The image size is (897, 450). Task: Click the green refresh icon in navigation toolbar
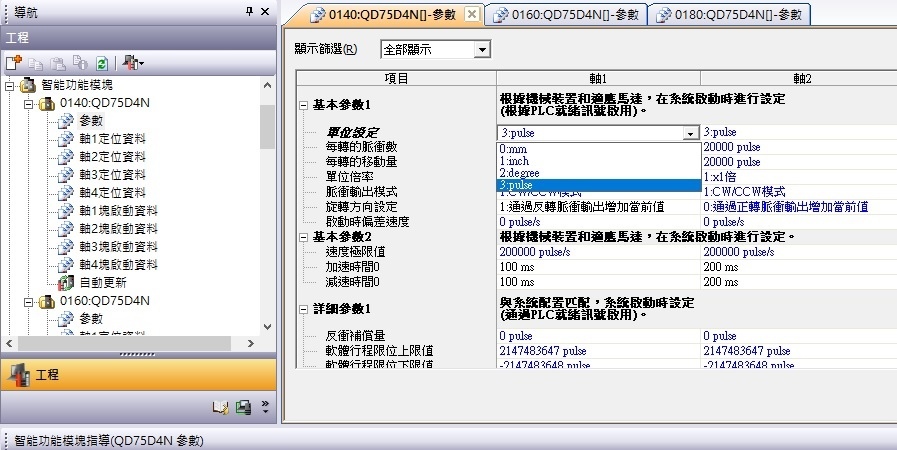102,63
